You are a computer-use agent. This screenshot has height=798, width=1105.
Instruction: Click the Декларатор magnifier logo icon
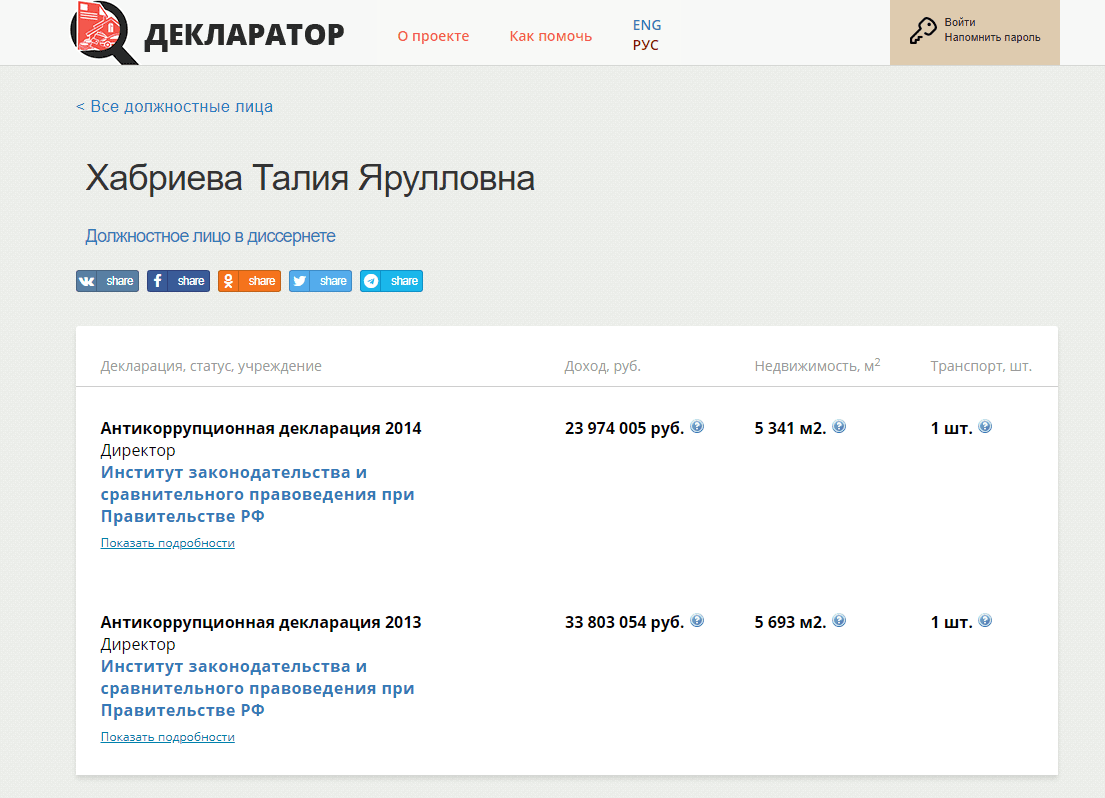pos(104,32)
